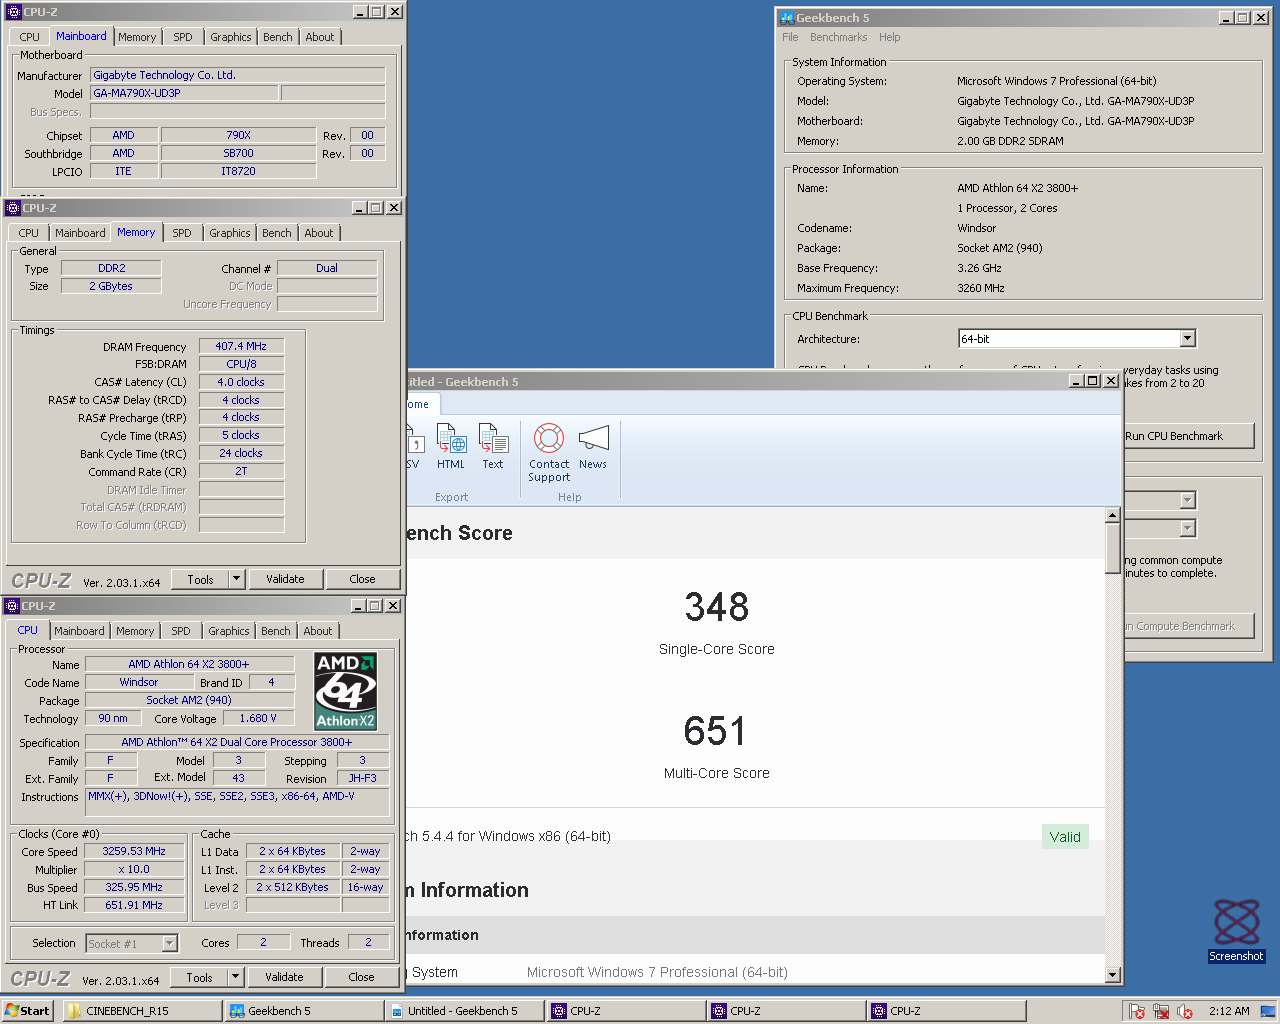
Task: Click Model GA-MA790X-UD3P field
Action: point(184,93)
